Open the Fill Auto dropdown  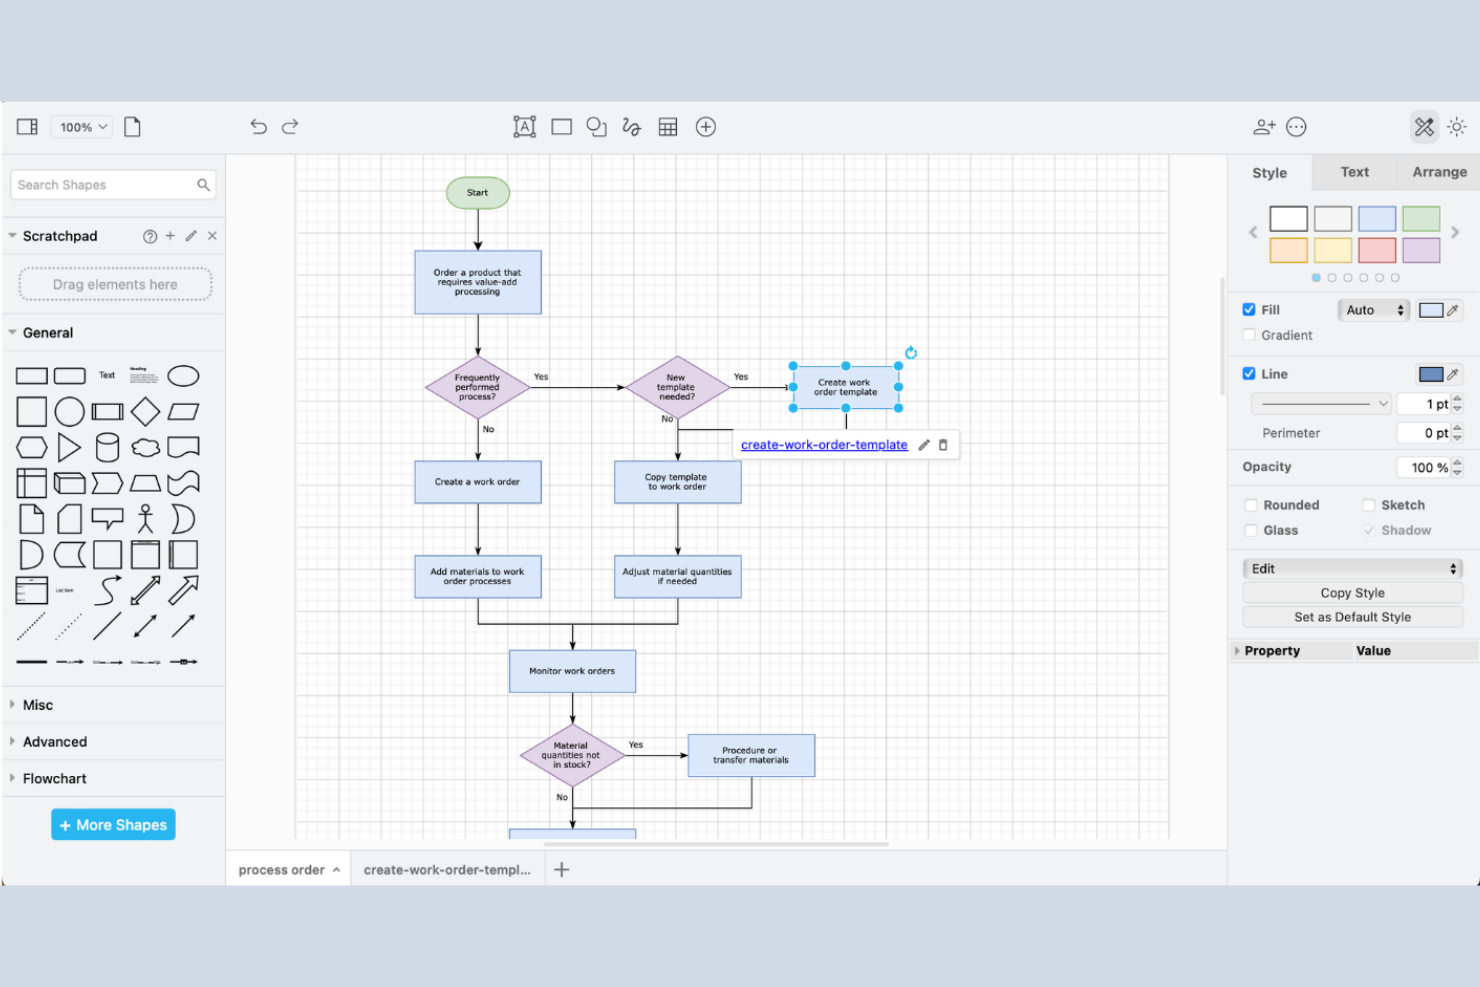coord(1372,310)
